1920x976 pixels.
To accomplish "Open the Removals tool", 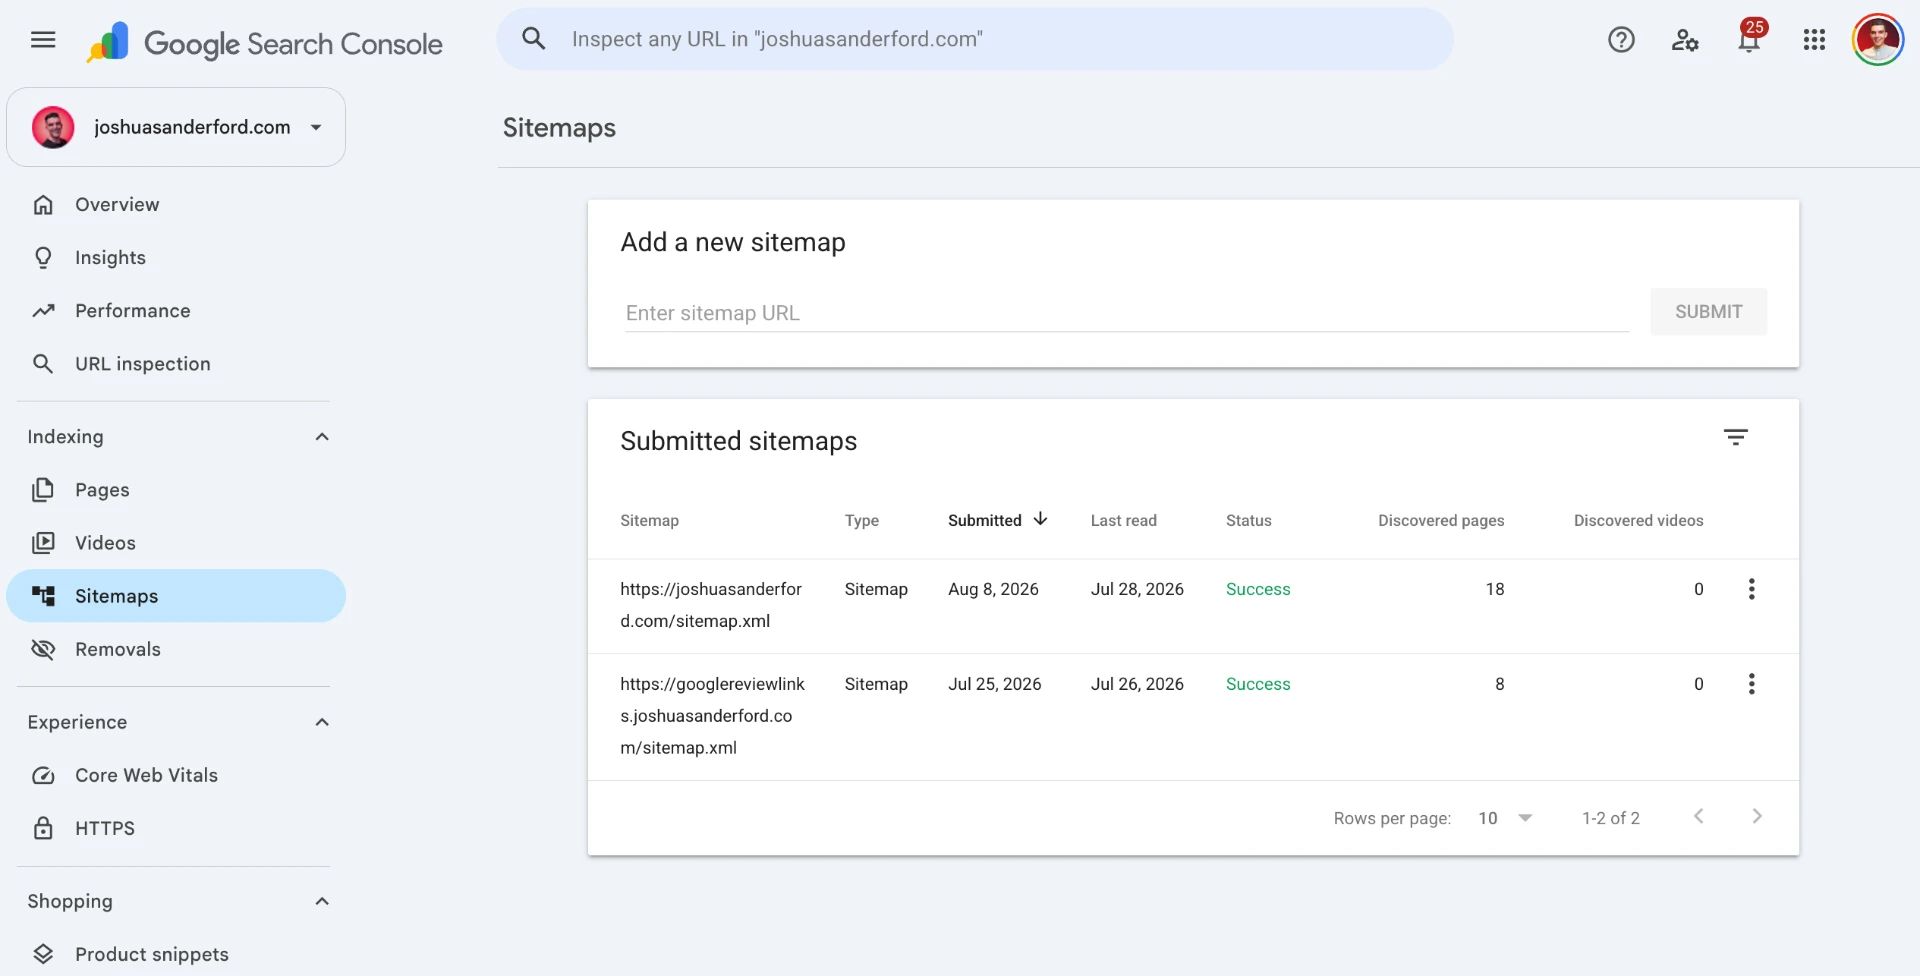I will (176, 649).
